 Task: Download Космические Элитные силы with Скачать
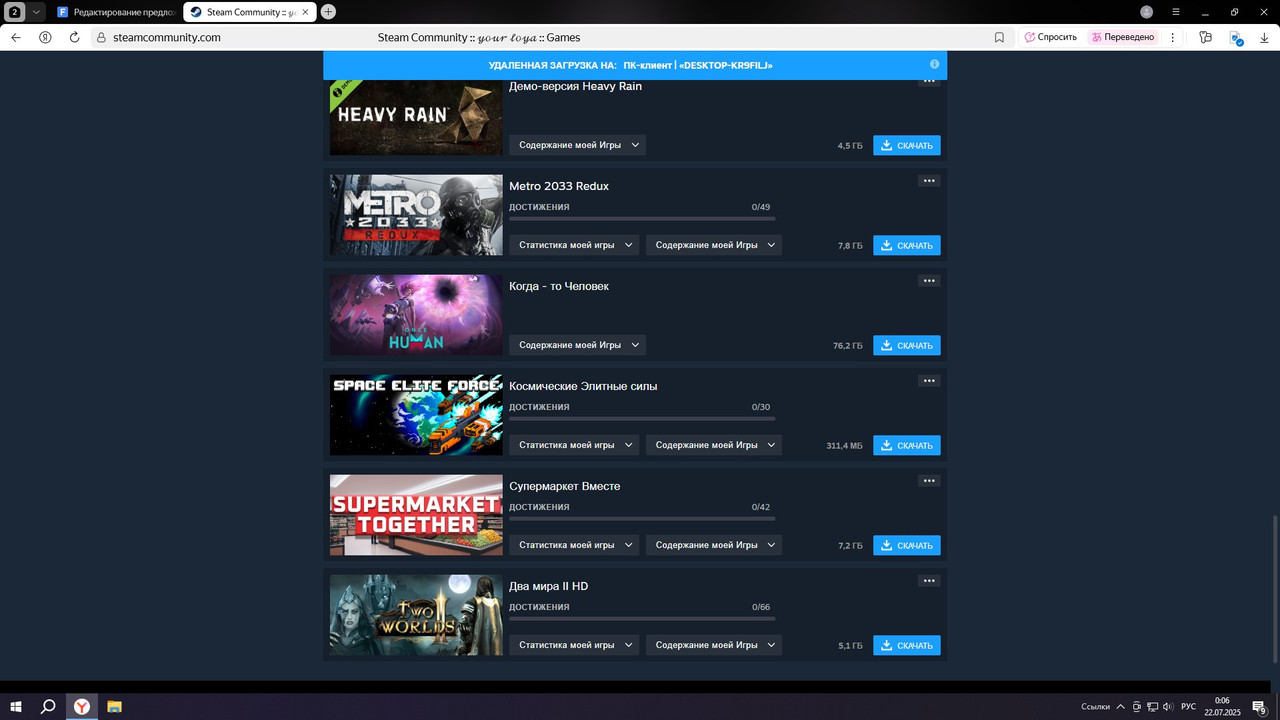[907, 445]
